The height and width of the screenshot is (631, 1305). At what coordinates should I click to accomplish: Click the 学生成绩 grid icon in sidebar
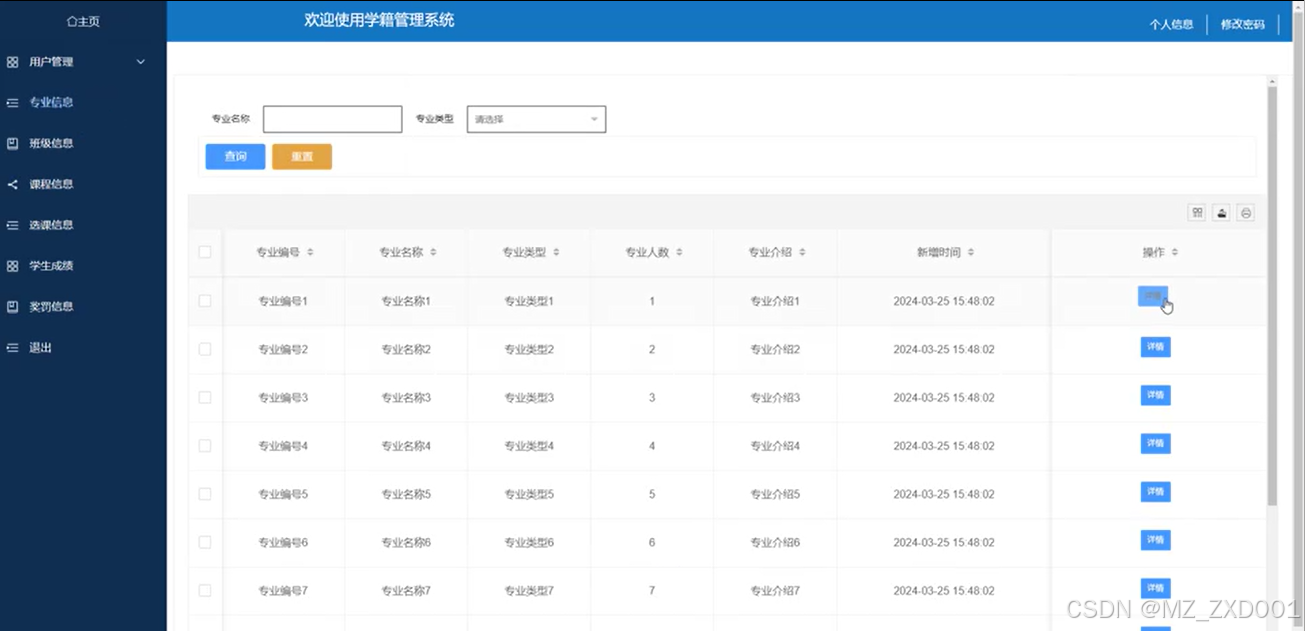pos(13,266)
